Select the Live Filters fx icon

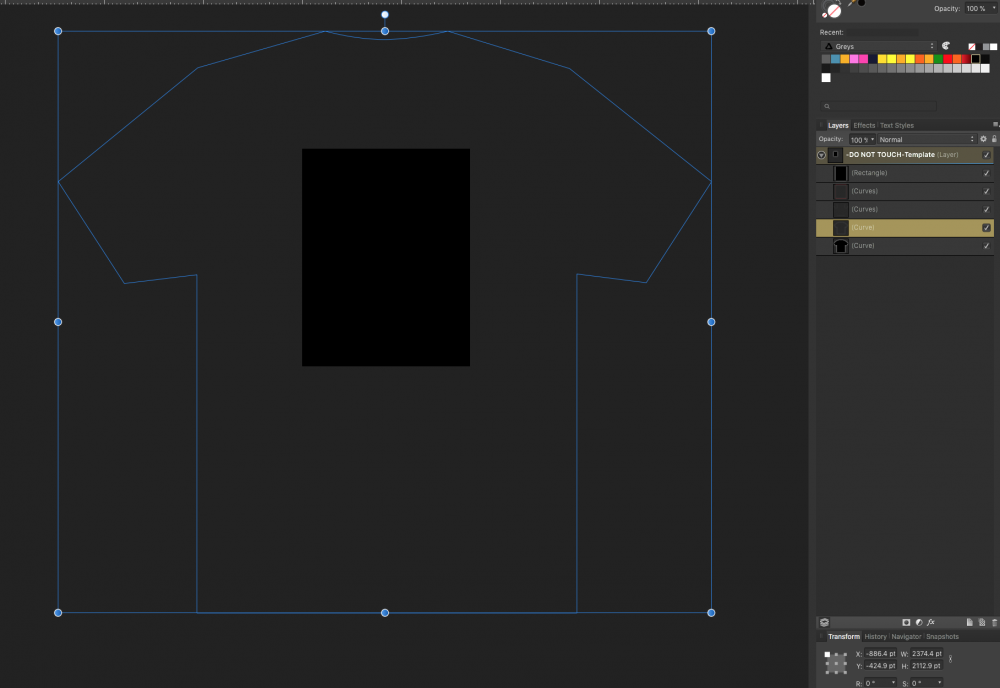931,622
